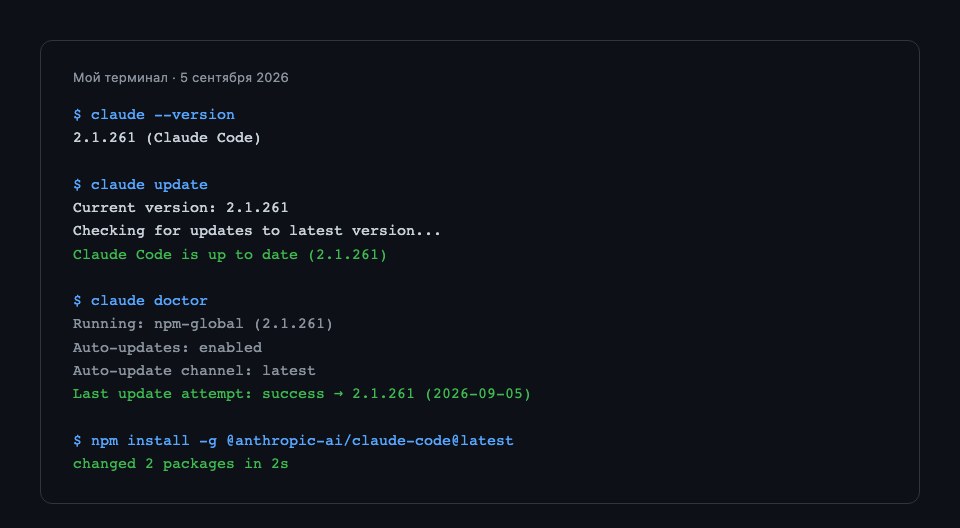The width and height of the screenshot is (960, 528).
Task: Click the 'Last update attempt: success' line
Action: point(302,394)
